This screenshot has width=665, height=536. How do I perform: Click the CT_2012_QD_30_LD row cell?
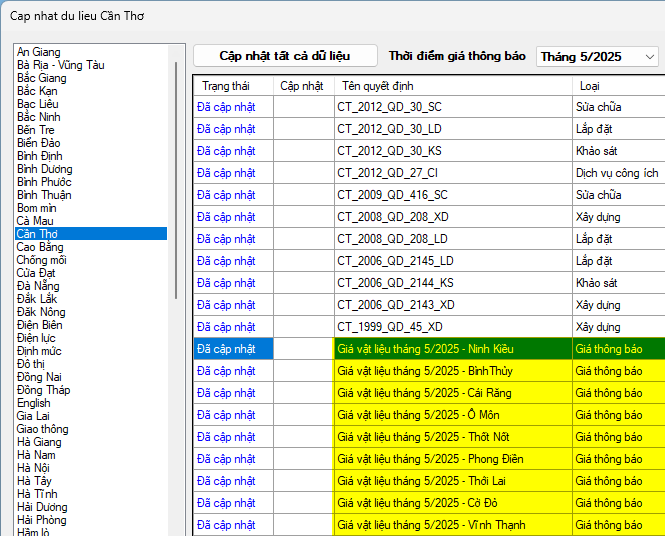click(453, 129)
